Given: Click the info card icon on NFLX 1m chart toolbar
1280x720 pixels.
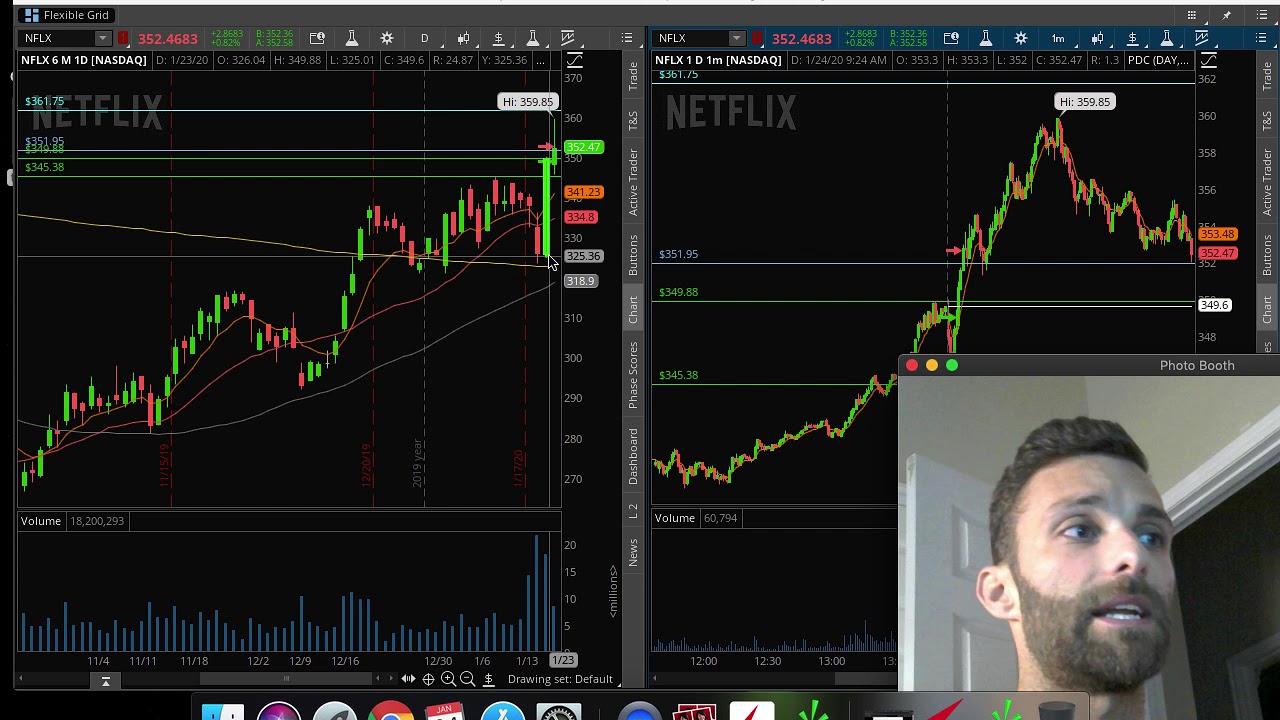Looking at the screenshot, I should (951, 38).
